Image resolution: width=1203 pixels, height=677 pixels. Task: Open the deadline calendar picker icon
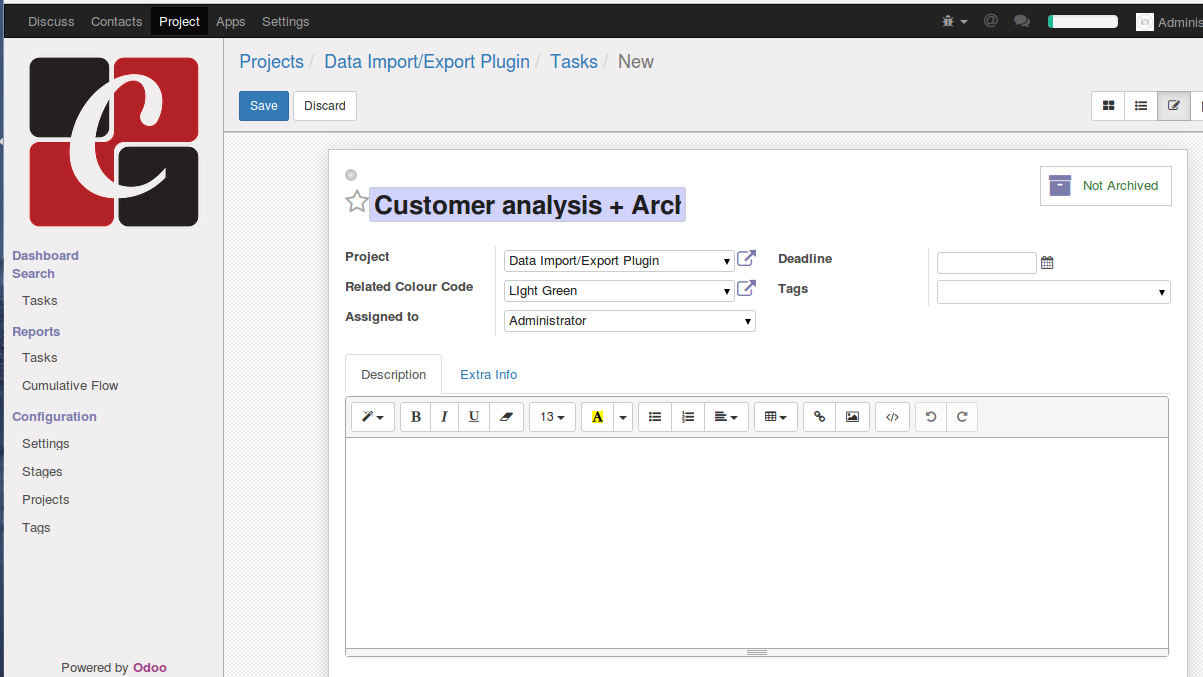click(1047, 263)
